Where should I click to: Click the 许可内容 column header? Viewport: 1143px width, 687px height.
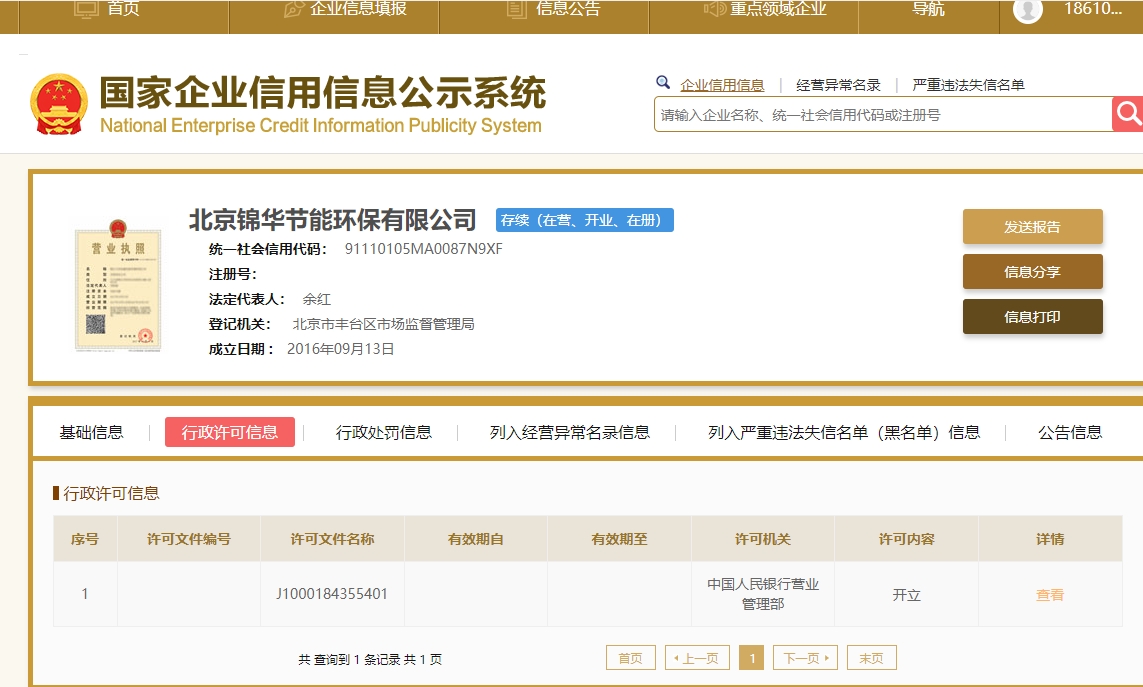click(x=906, y=539)
